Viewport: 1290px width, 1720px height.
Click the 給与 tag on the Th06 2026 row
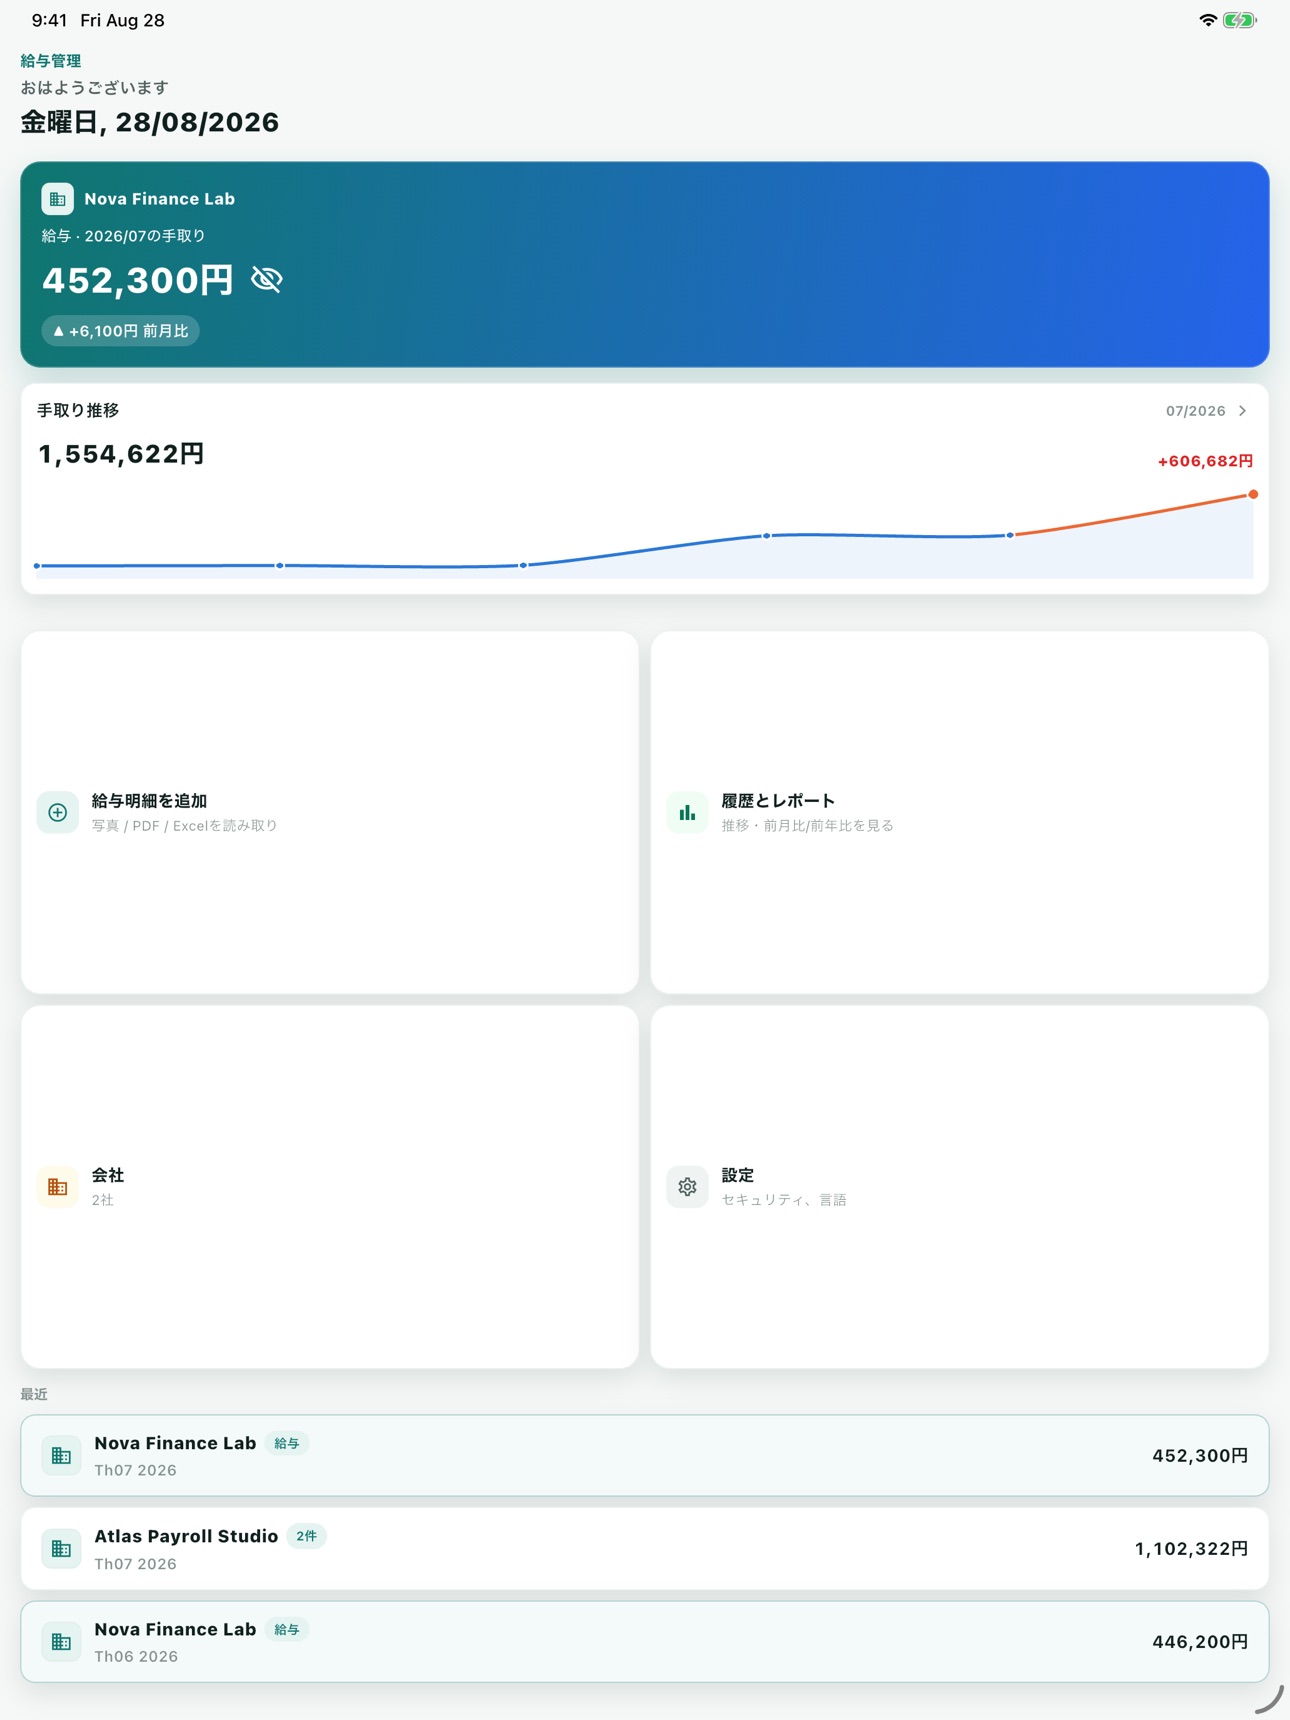[287, 1630]
